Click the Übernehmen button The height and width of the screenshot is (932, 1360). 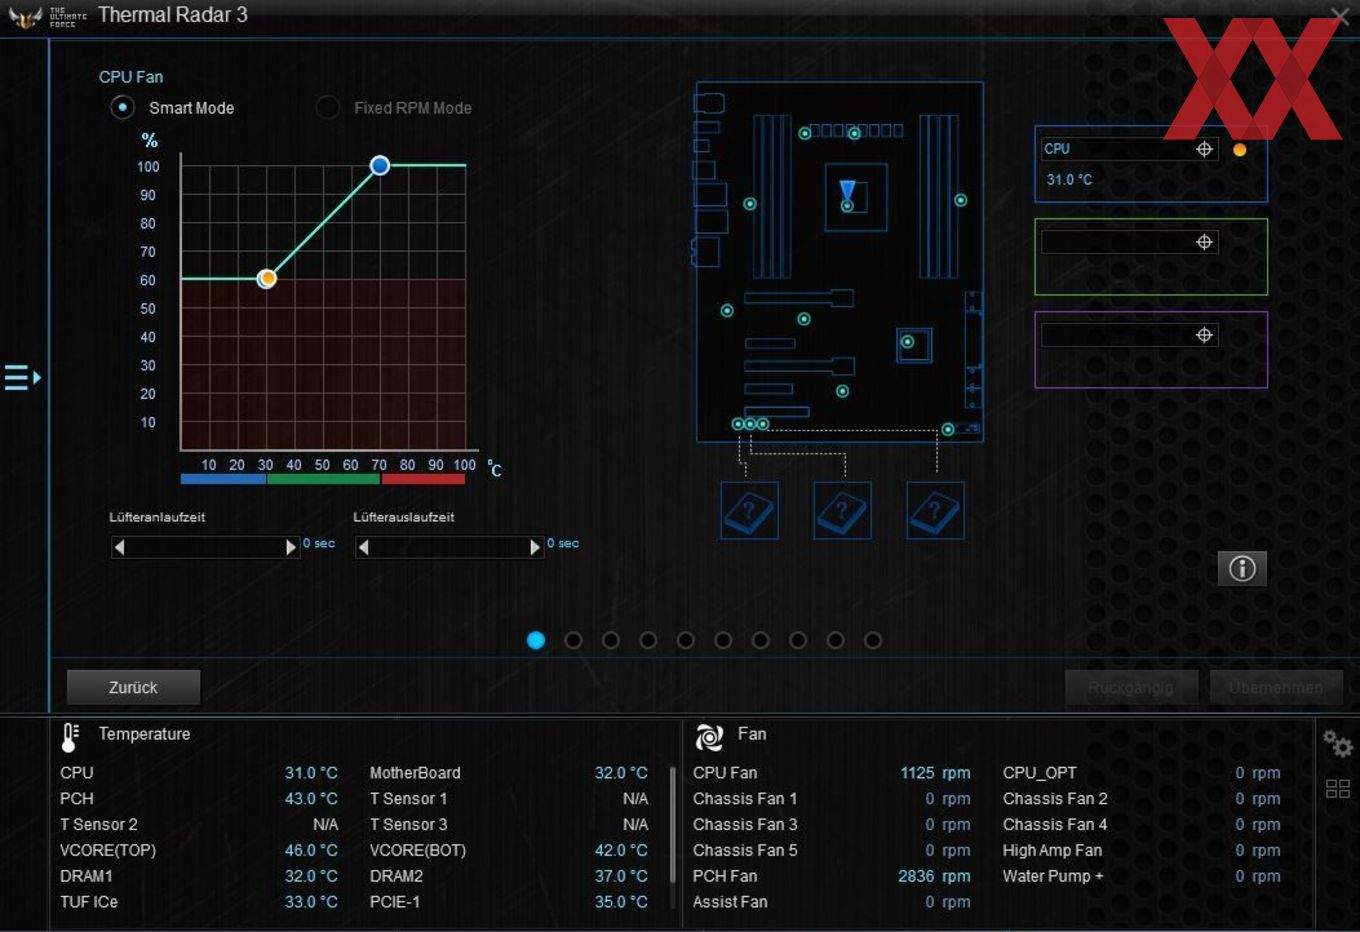coord(1276,687)
